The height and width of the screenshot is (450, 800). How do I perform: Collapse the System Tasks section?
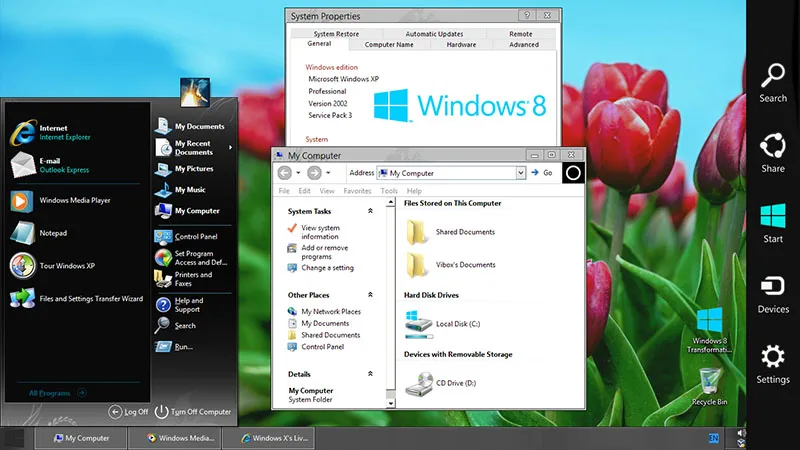point(370,211)
